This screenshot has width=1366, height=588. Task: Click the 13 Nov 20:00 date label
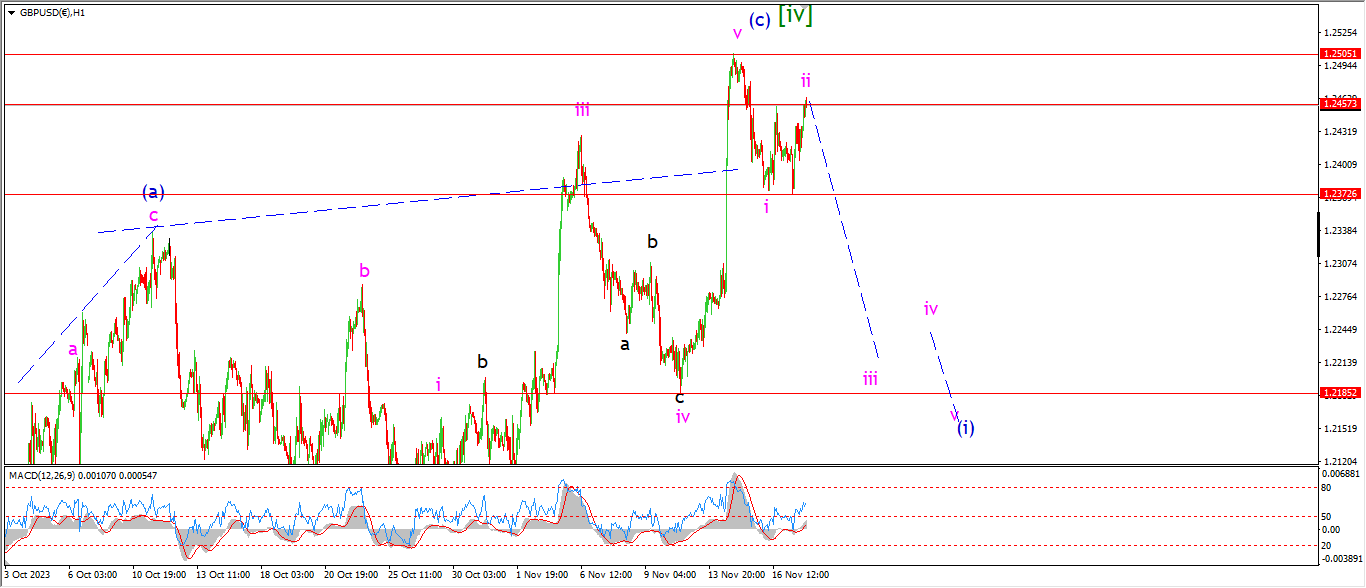[x=736, y=575]
